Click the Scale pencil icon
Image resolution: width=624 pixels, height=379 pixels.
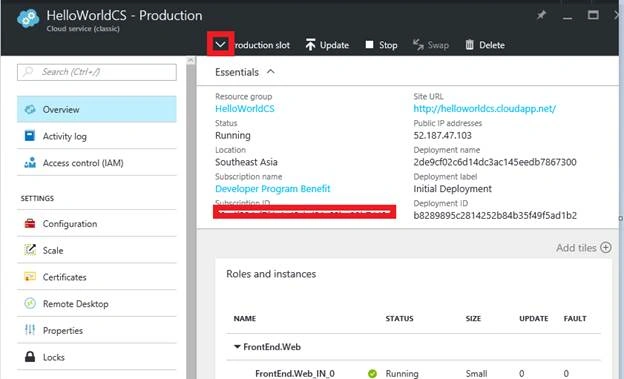[30, 250]
